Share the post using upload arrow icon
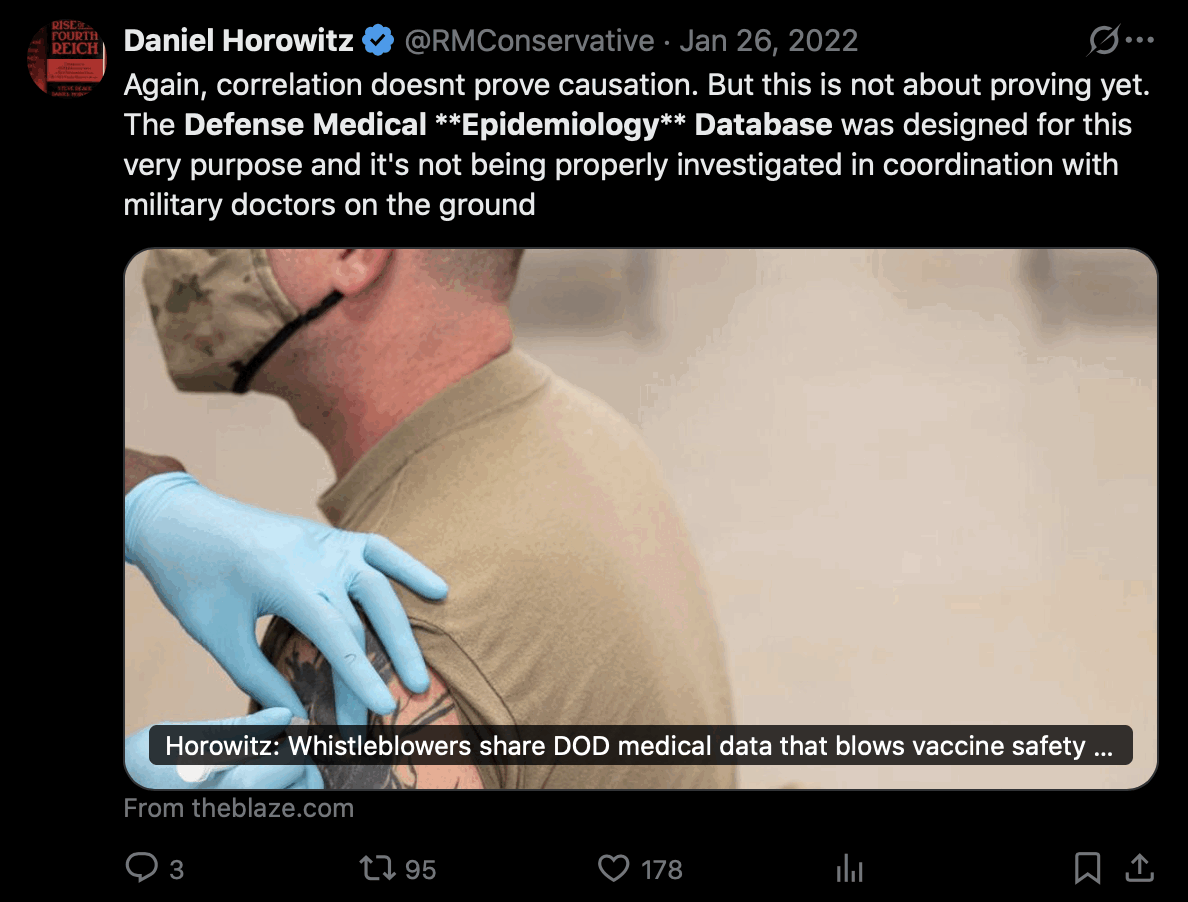The image size is (1188, 902). [1138, 868]
